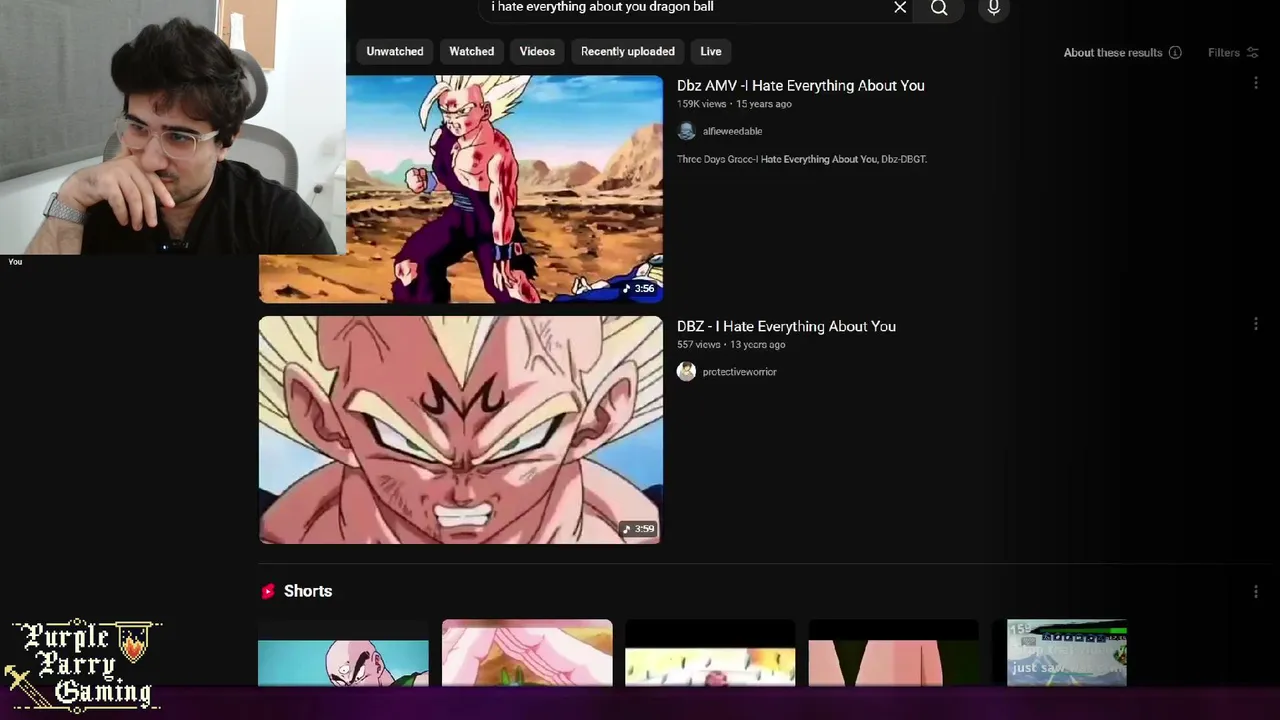Click the 557 views, 13 years ago line
The image size is (1280, 720).
731,345
